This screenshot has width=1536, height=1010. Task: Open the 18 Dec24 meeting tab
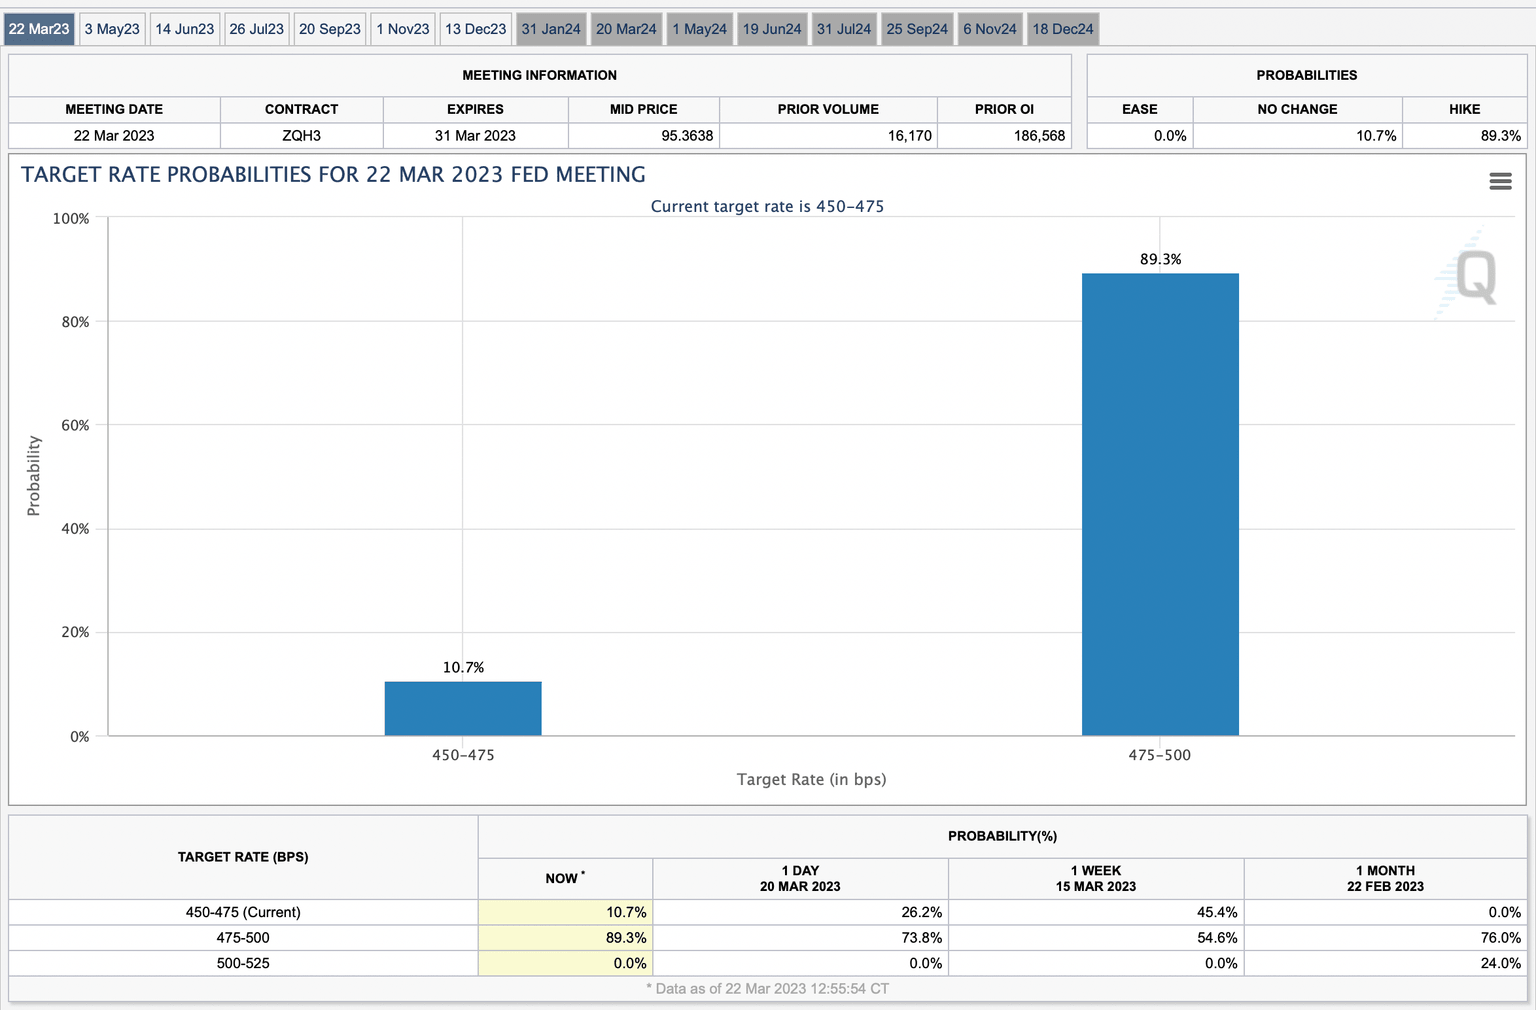point(1062,28)
